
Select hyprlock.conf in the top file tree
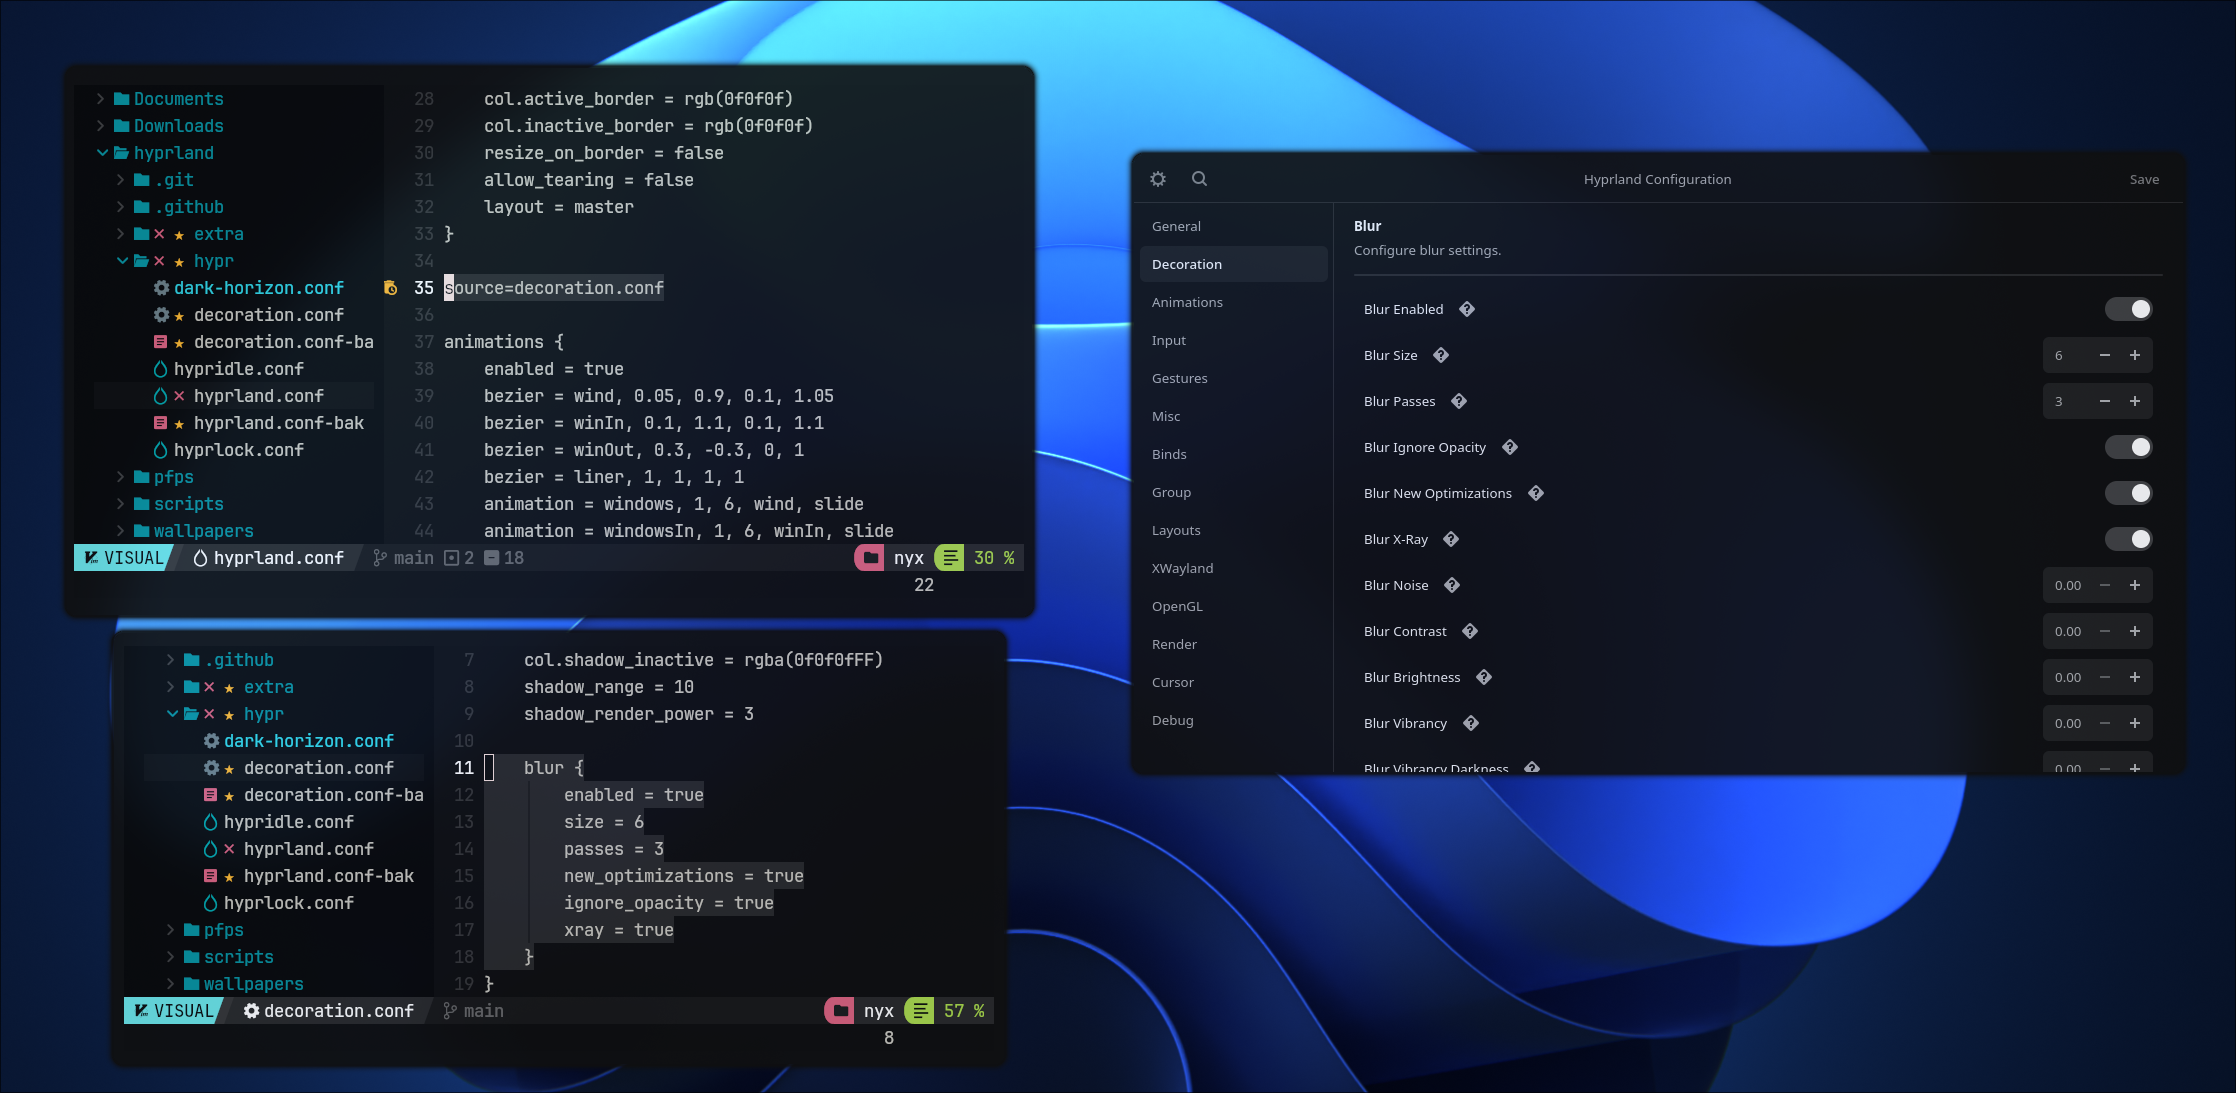238,450
